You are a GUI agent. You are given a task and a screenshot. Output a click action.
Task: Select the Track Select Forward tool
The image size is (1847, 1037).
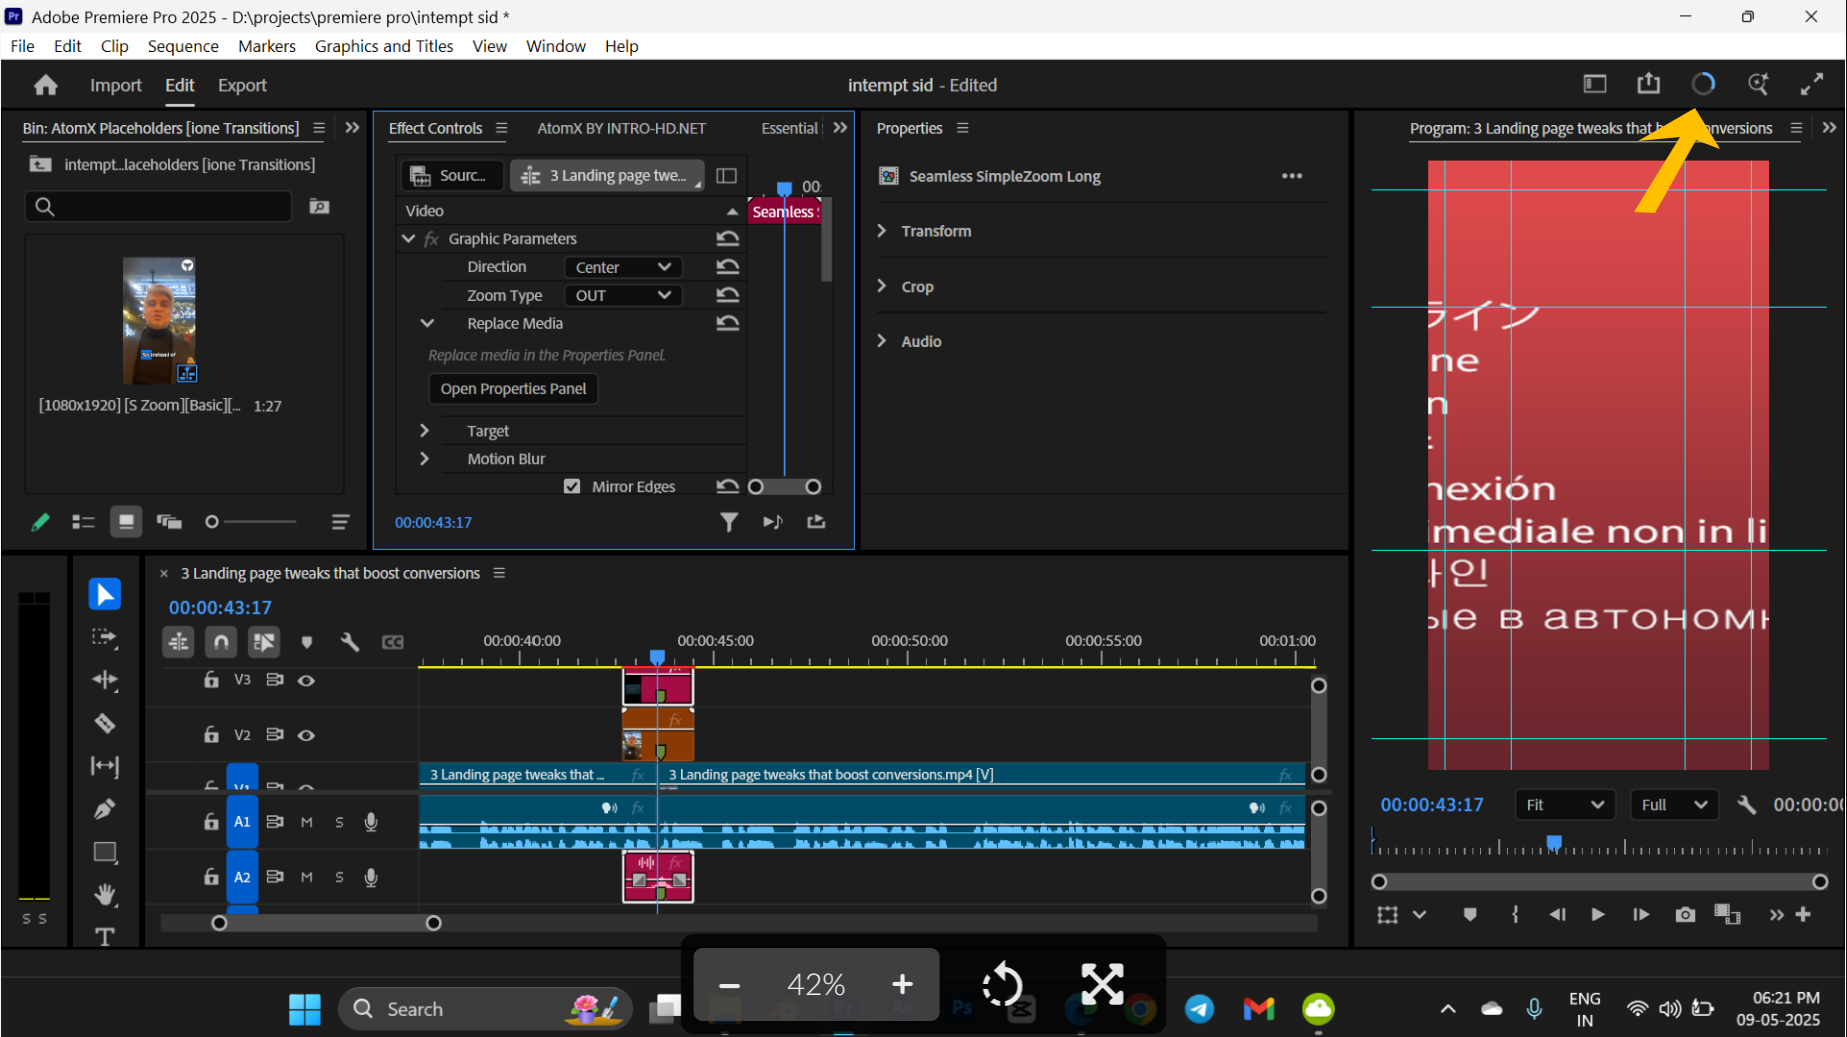(x=104, y=637)
